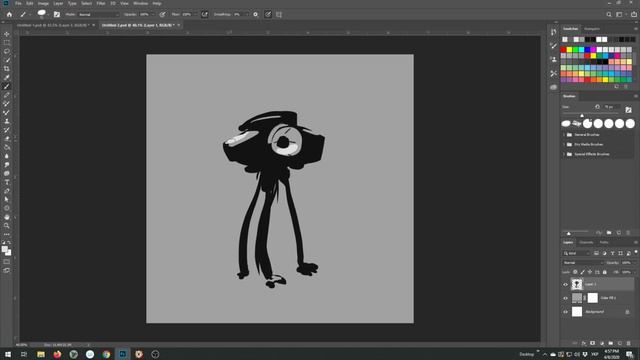Open the layer filter Kind dropdown
640x360 pixels.
[576, 253]
